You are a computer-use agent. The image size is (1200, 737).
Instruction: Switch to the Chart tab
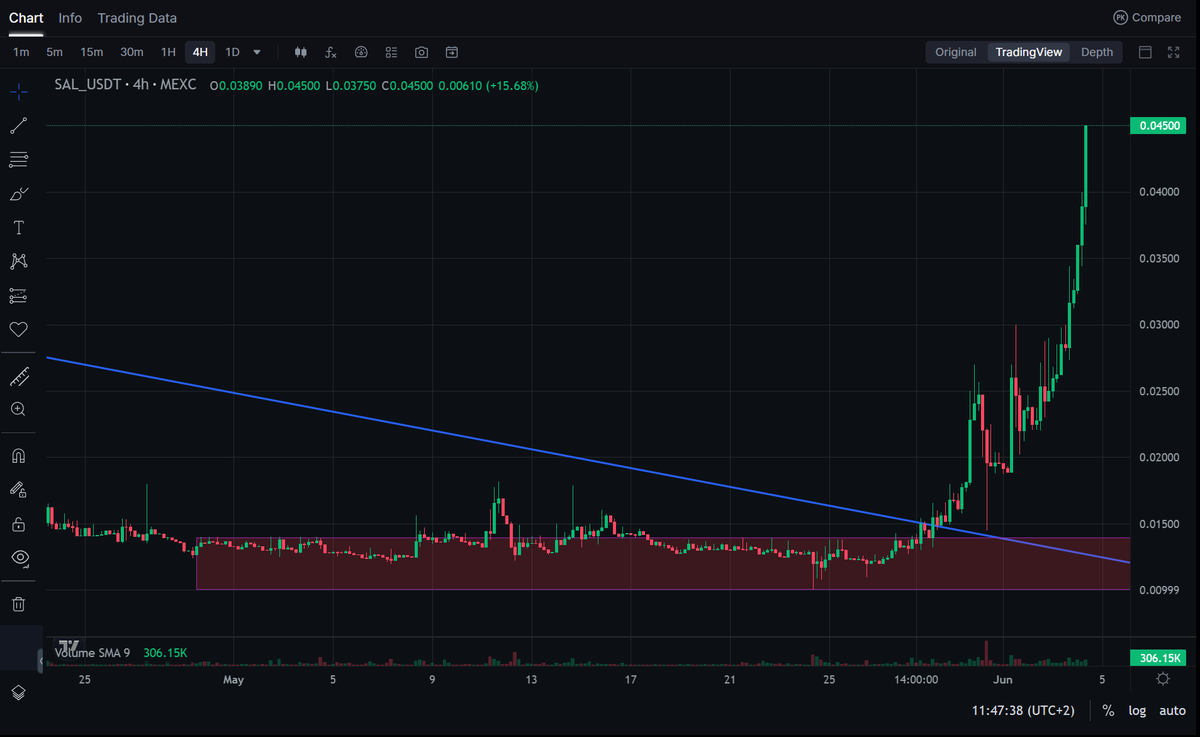[x=26, y=18]
